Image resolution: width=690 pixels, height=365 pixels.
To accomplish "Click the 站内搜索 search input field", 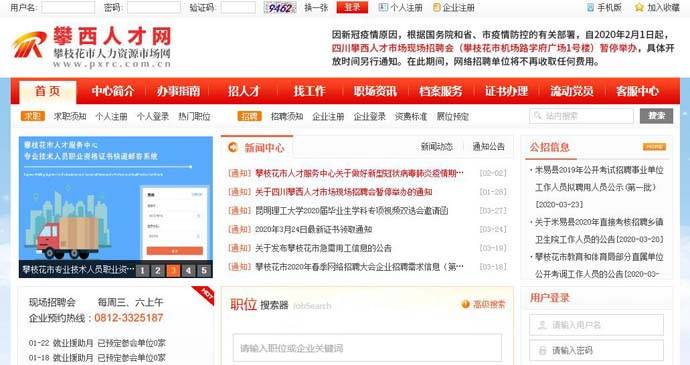I will pos(581,116).
